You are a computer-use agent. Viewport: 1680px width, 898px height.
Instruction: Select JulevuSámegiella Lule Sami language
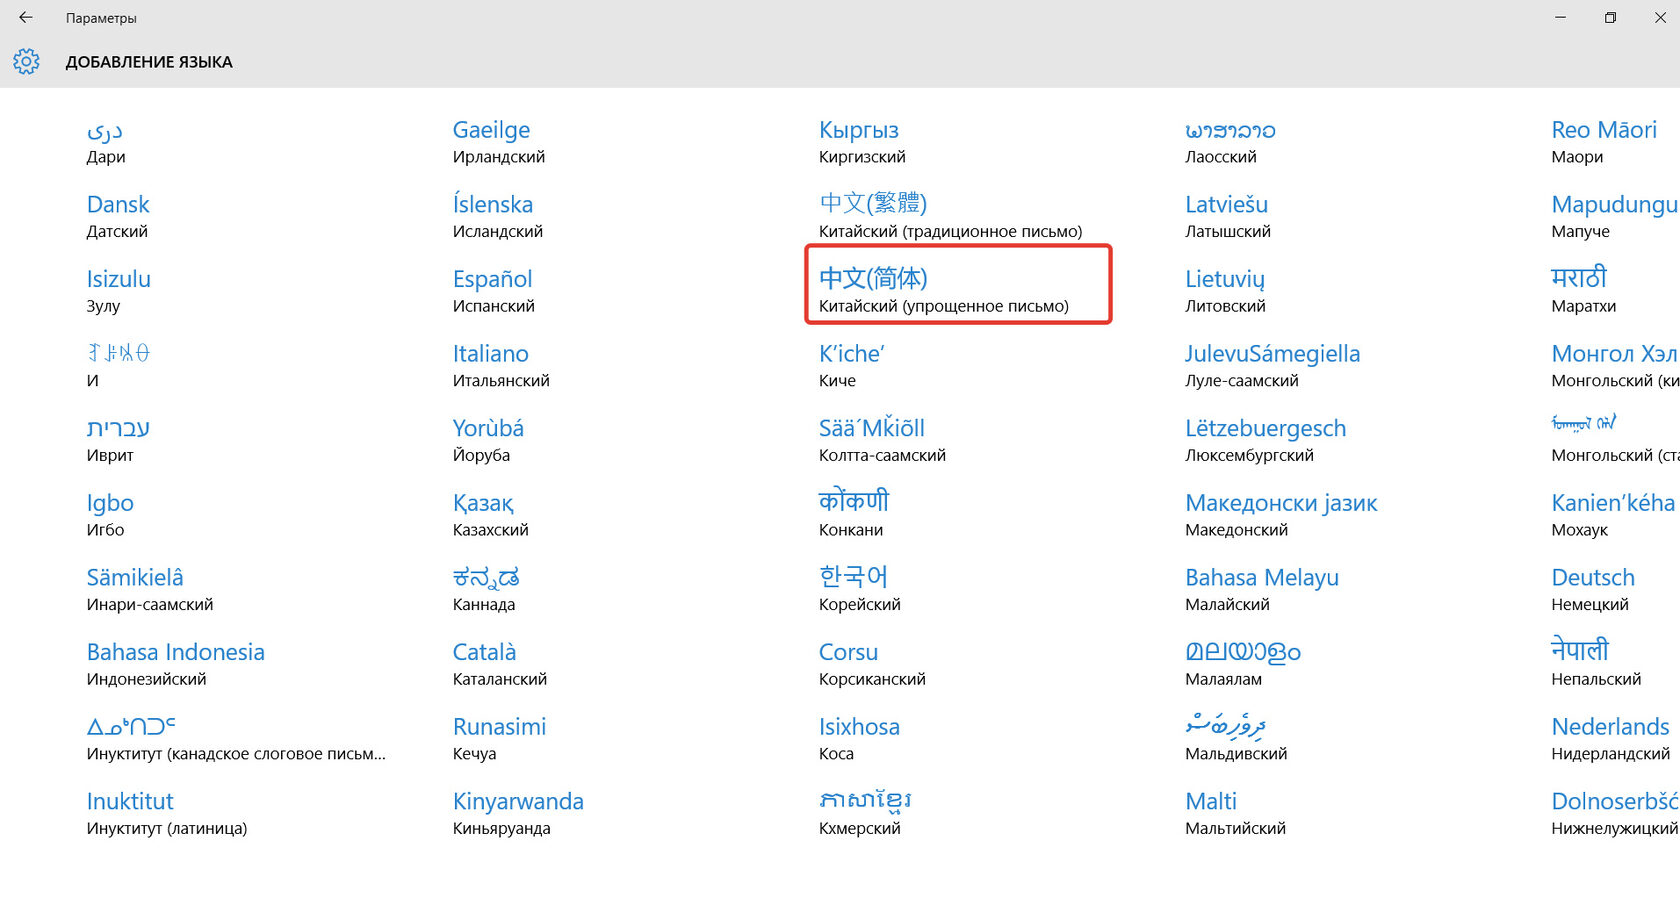pos(1272,366)
